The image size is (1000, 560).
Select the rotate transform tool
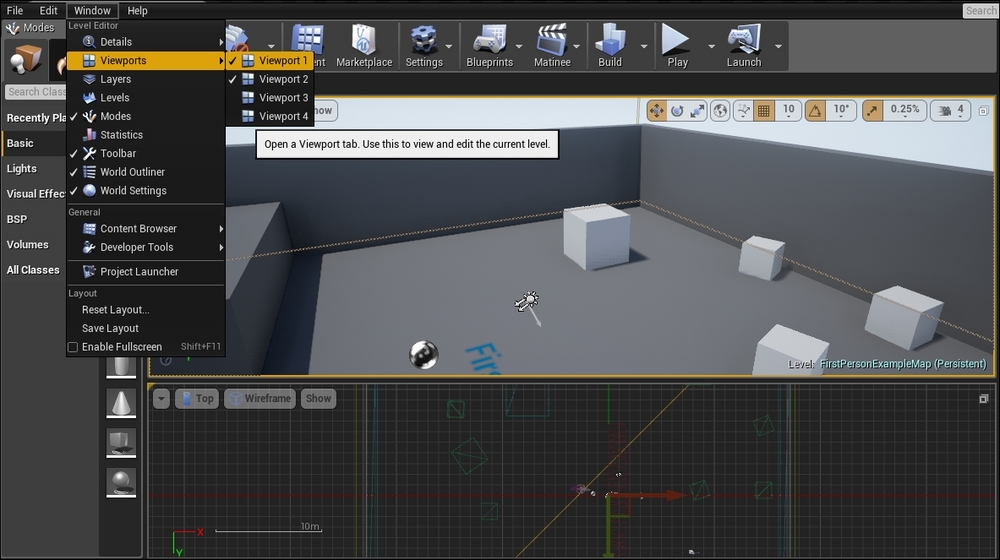pyautogui.click(x=677, y=110)
